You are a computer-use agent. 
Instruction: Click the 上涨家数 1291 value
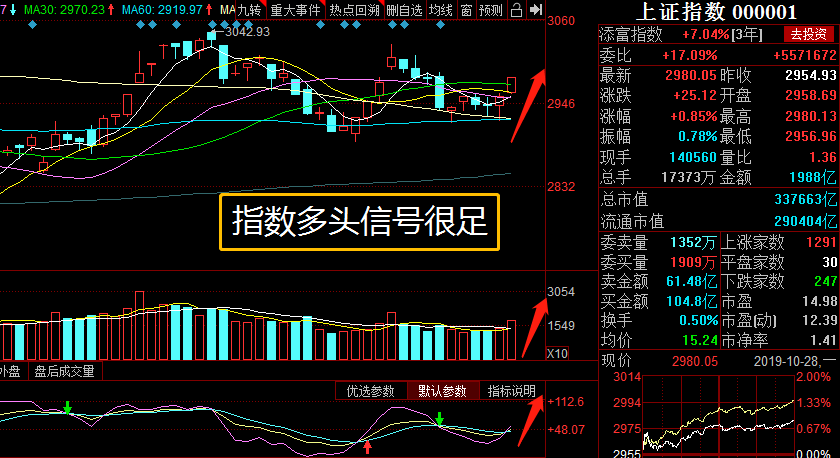click(x=822, y=242)
